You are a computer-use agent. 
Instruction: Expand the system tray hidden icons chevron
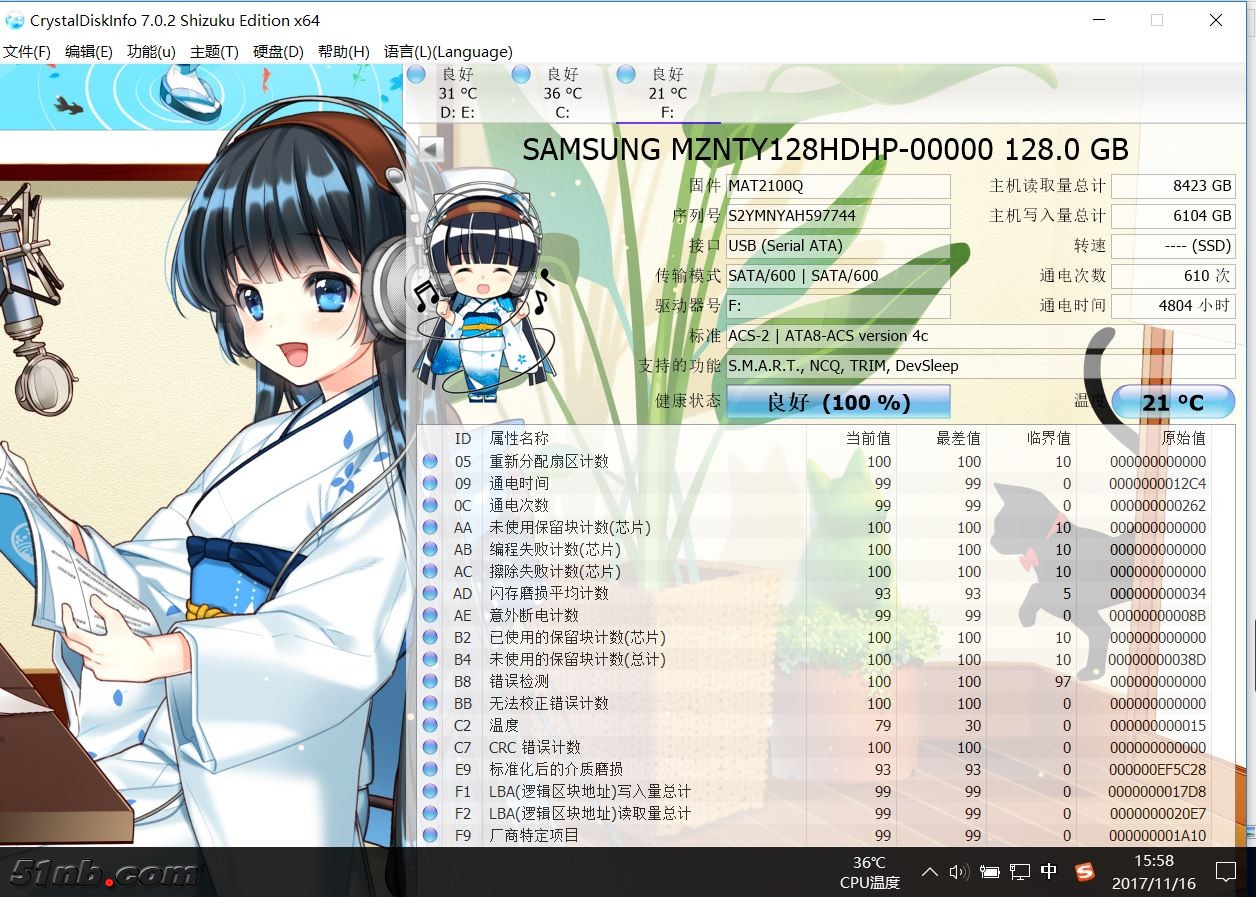pos(929,872)
